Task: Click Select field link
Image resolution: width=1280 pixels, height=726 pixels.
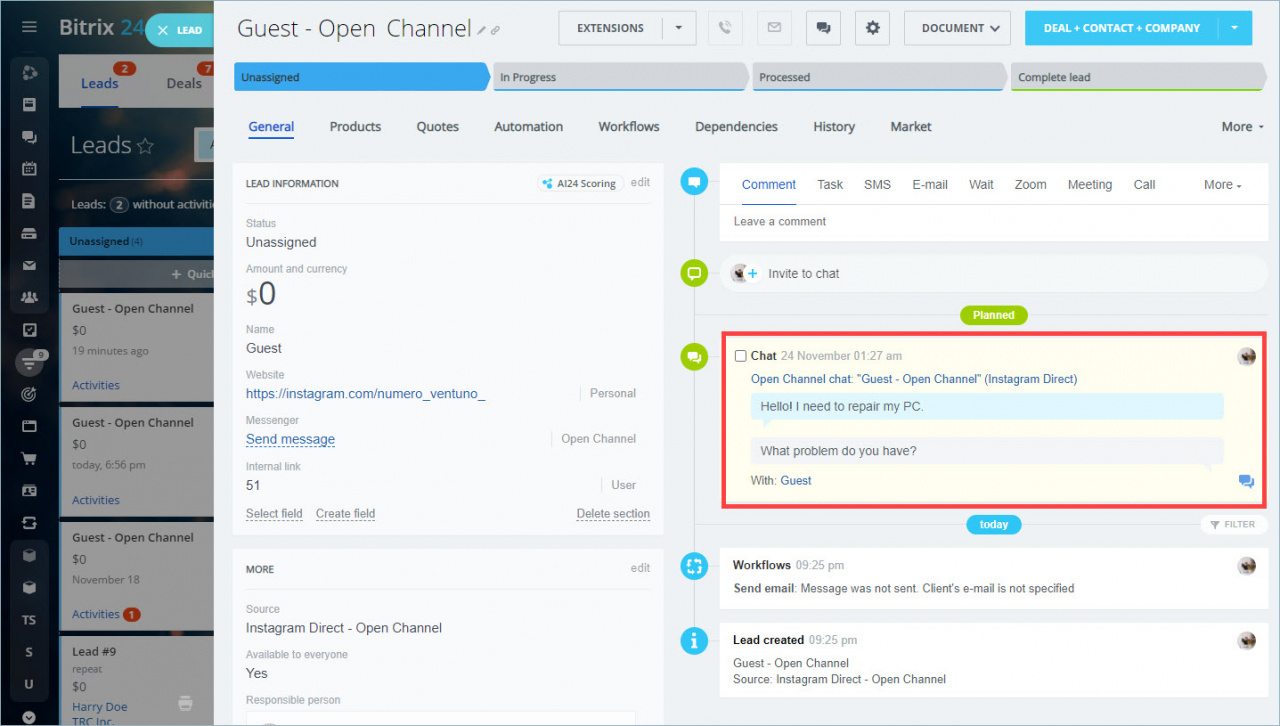Action: (x=274, y=514)
